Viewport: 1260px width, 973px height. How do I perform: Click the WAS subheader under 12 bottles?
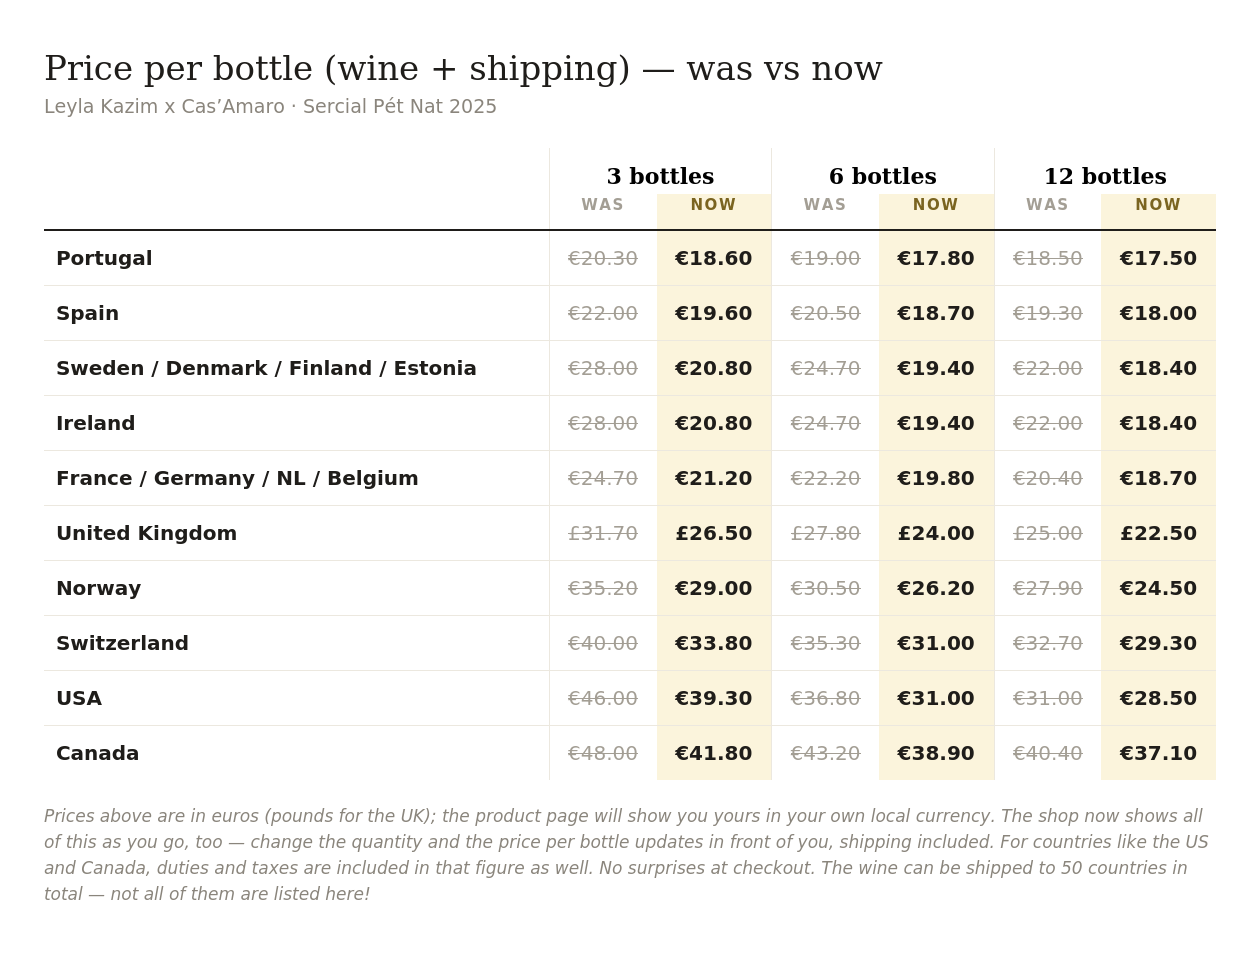1047,205
